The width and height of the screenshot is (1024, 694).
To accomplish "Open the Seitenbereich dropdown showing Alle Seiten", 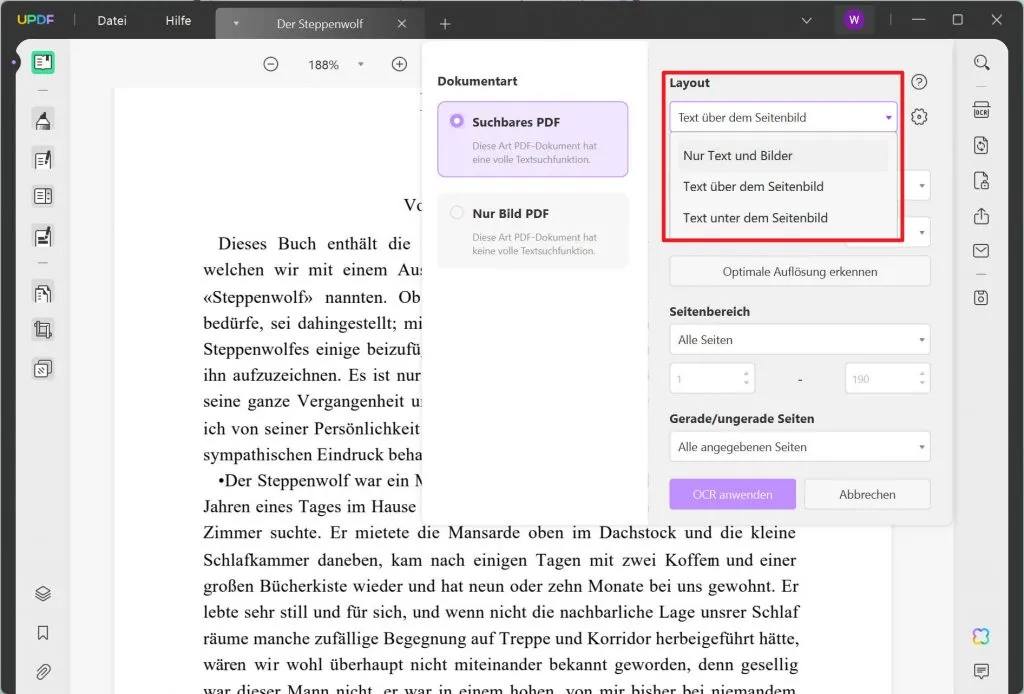I will click(x=799, y=339).
